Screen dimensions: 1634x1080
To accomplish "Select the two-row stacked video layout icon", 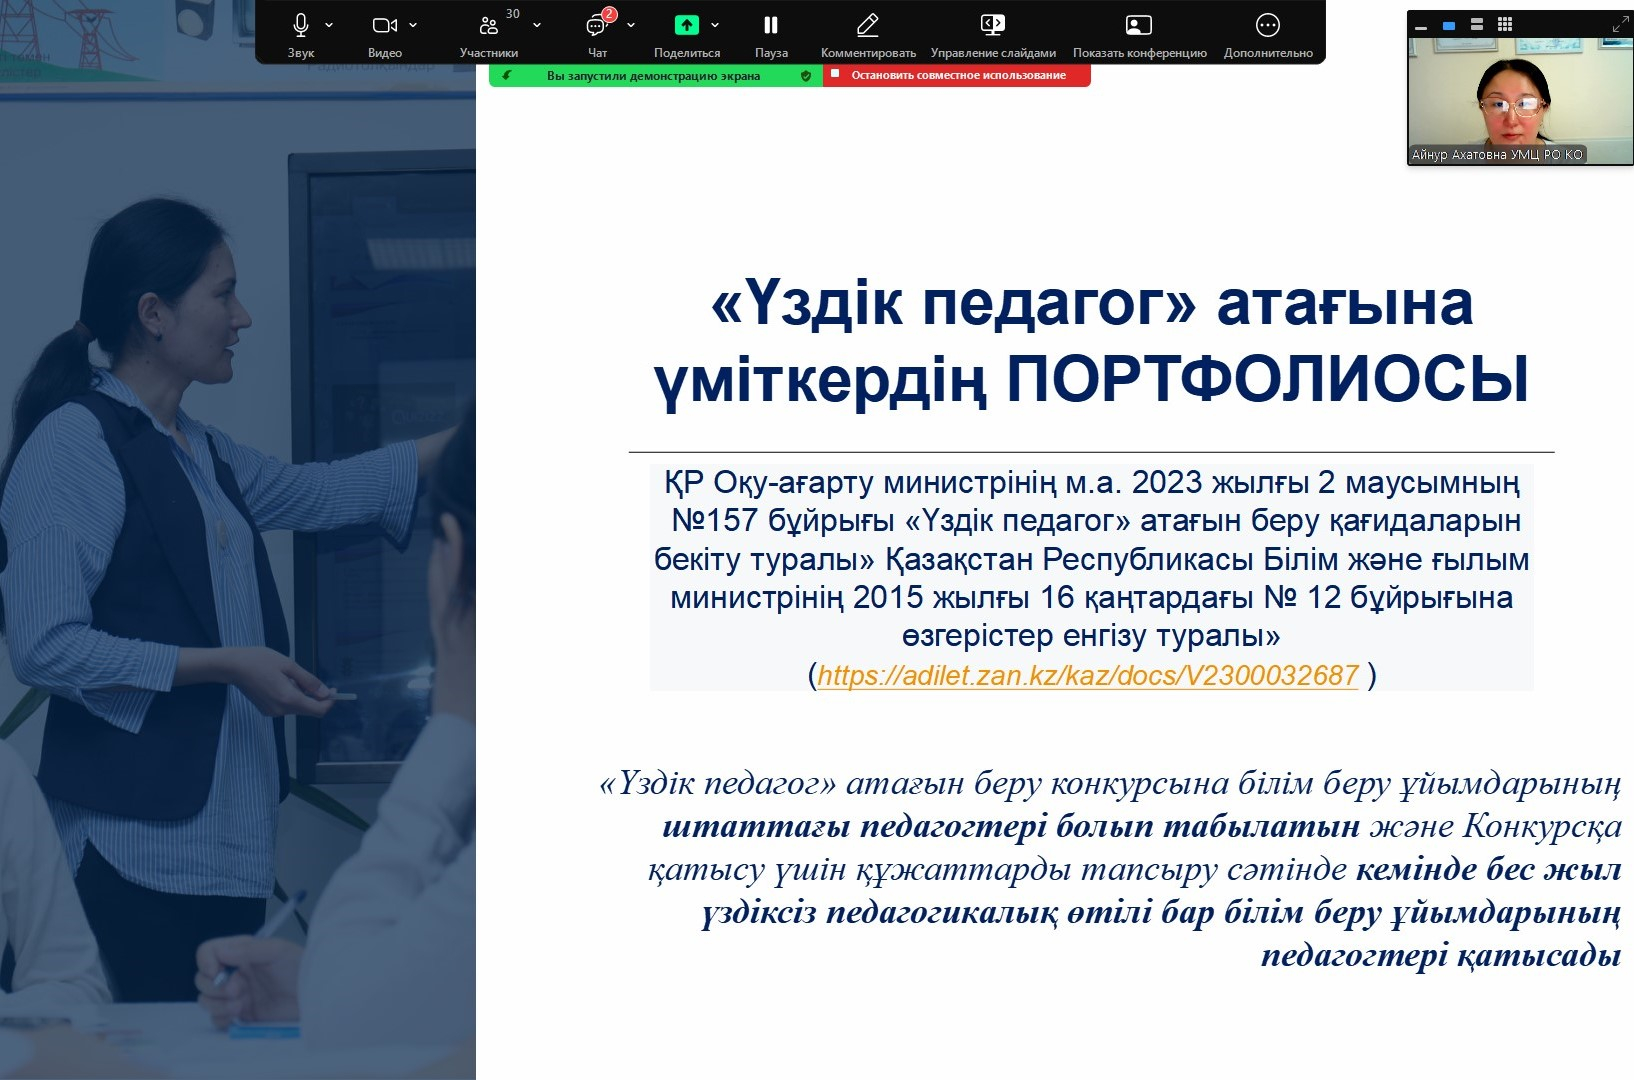I will [x=1477, y=24].
